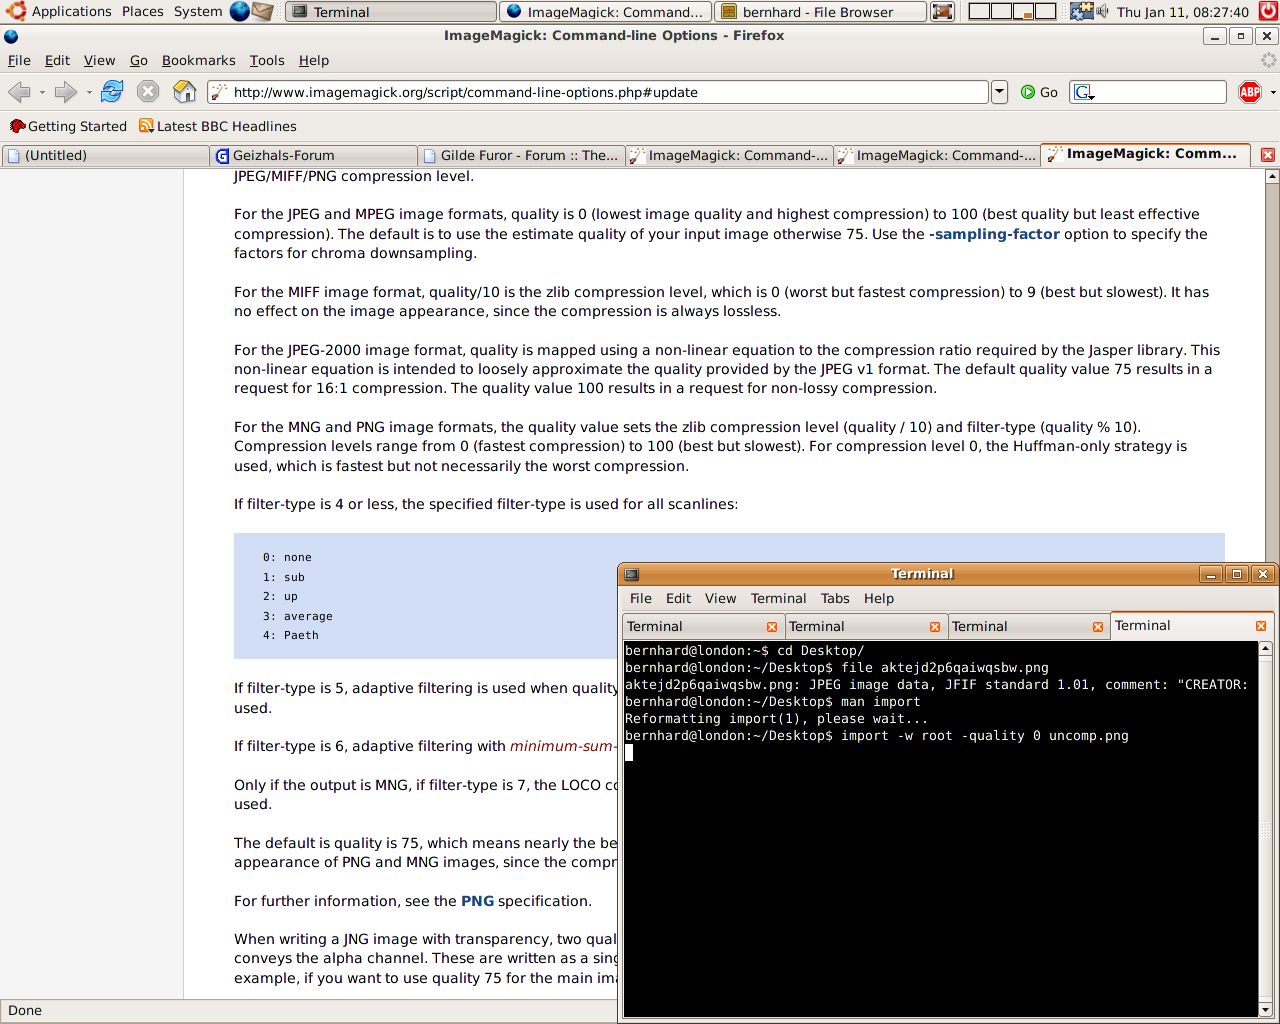Viewport: 1280px width, 1024px height.
Task: Open the Forward button history dropdown
Action: [x=89, y=92]
